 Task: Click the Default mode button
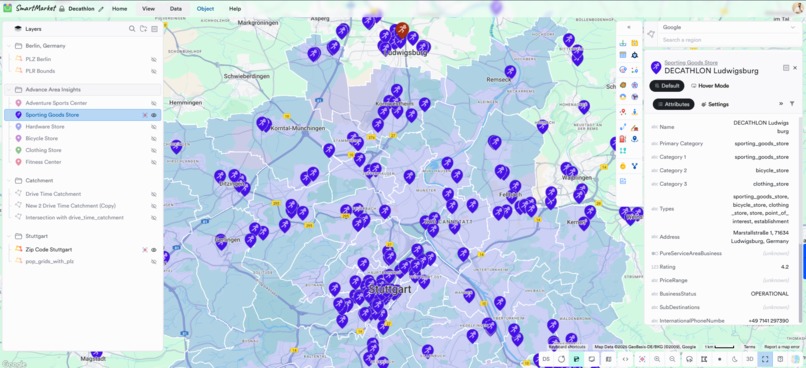667,85
